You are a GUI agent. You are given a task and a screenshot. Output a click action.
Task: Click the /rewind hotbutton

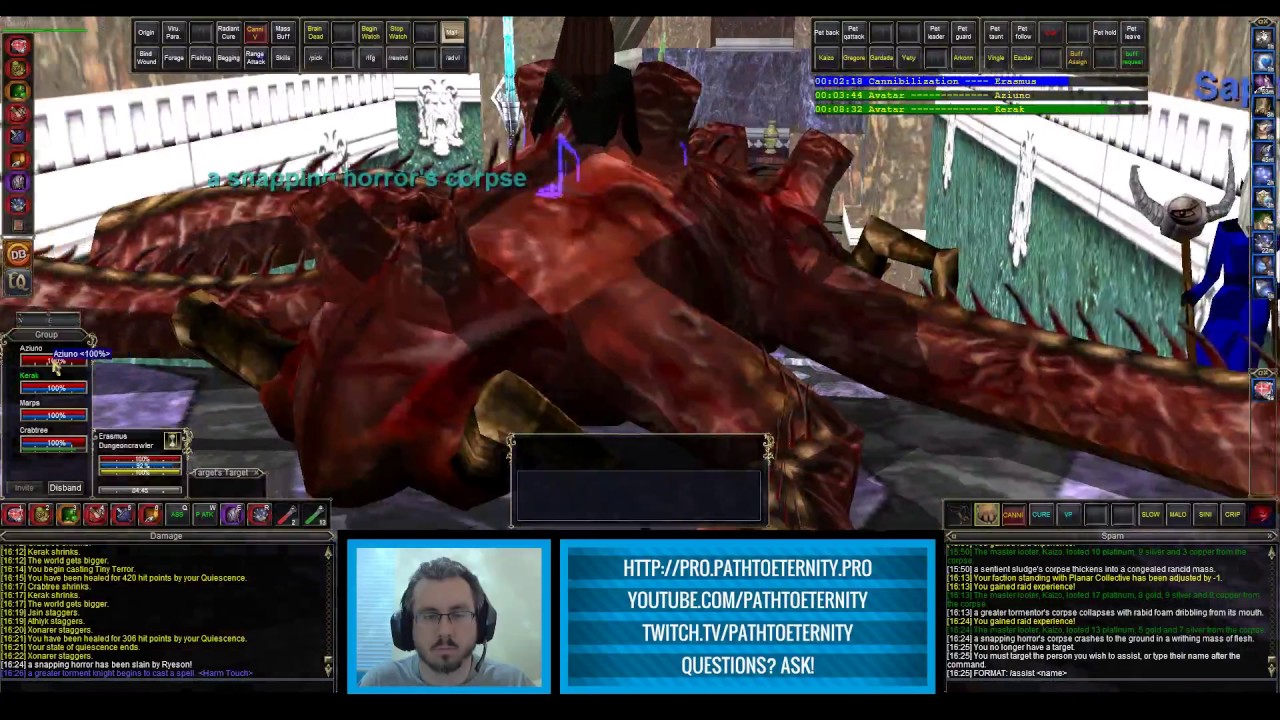pyautogui.click(x=398, y=58)
